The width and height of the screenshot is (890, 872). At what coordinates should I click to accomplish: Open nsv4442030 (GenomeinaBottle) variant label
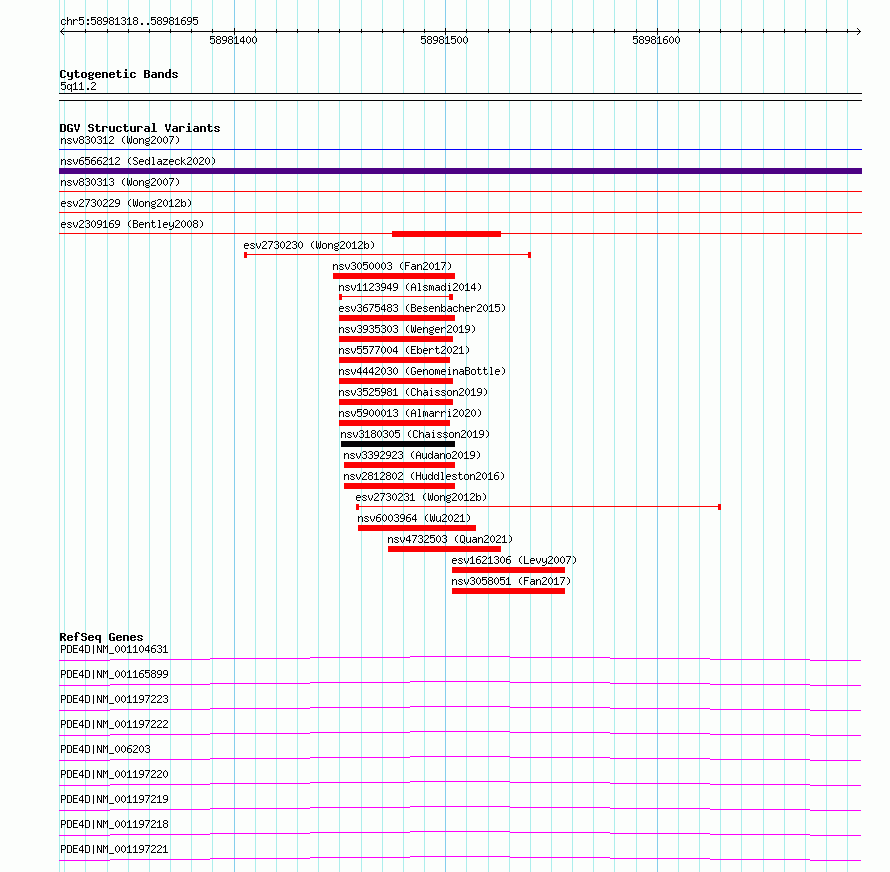(422, 371)
